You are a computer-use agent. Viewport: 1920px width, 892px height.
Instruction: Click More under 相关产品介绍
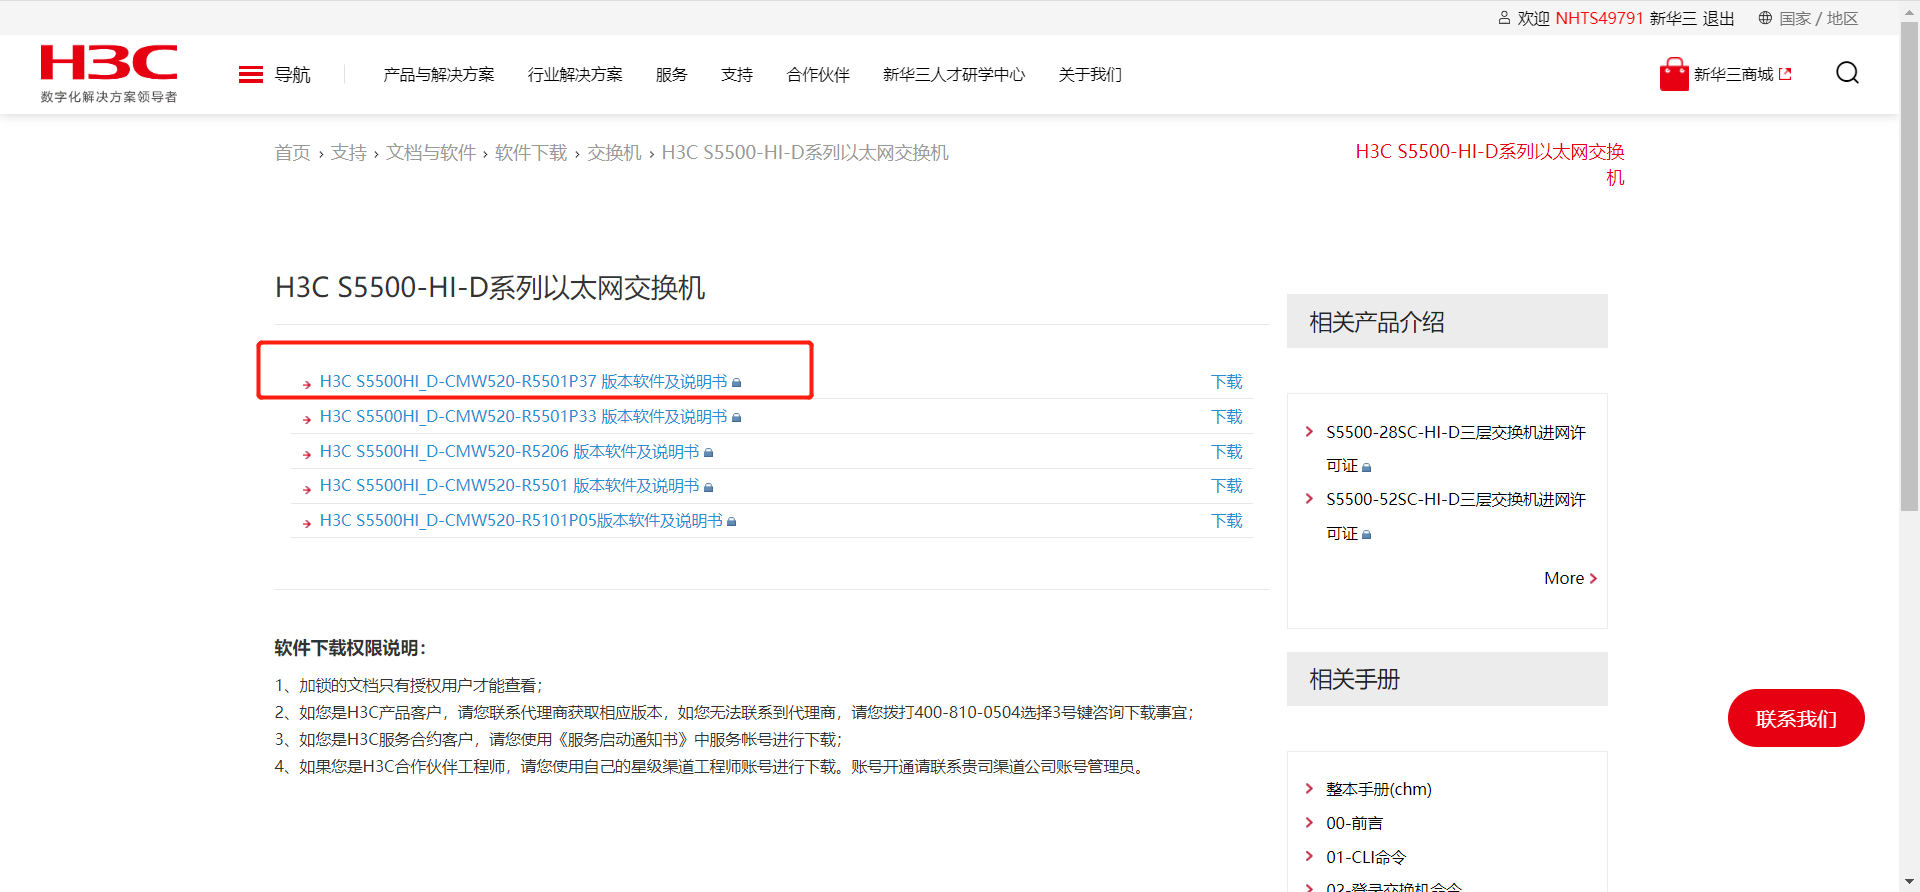(1570, 578)
